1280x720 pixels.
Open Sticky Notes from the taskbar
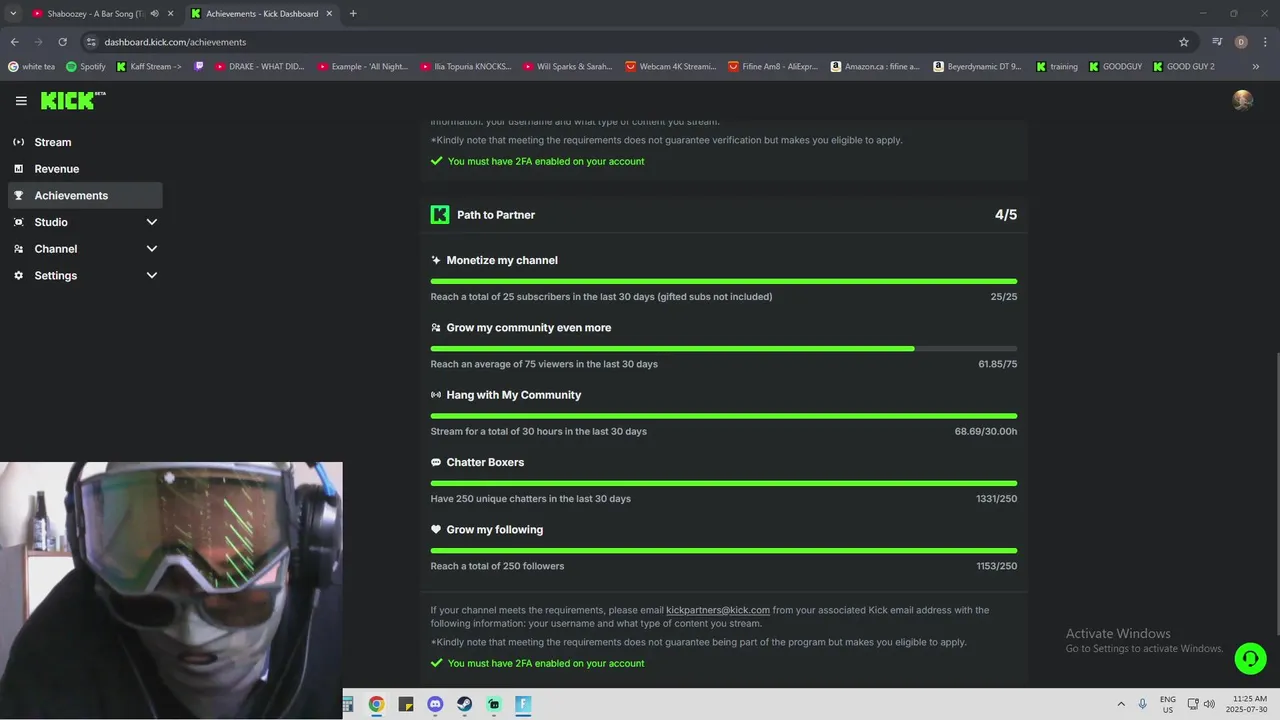click(405, 704)
